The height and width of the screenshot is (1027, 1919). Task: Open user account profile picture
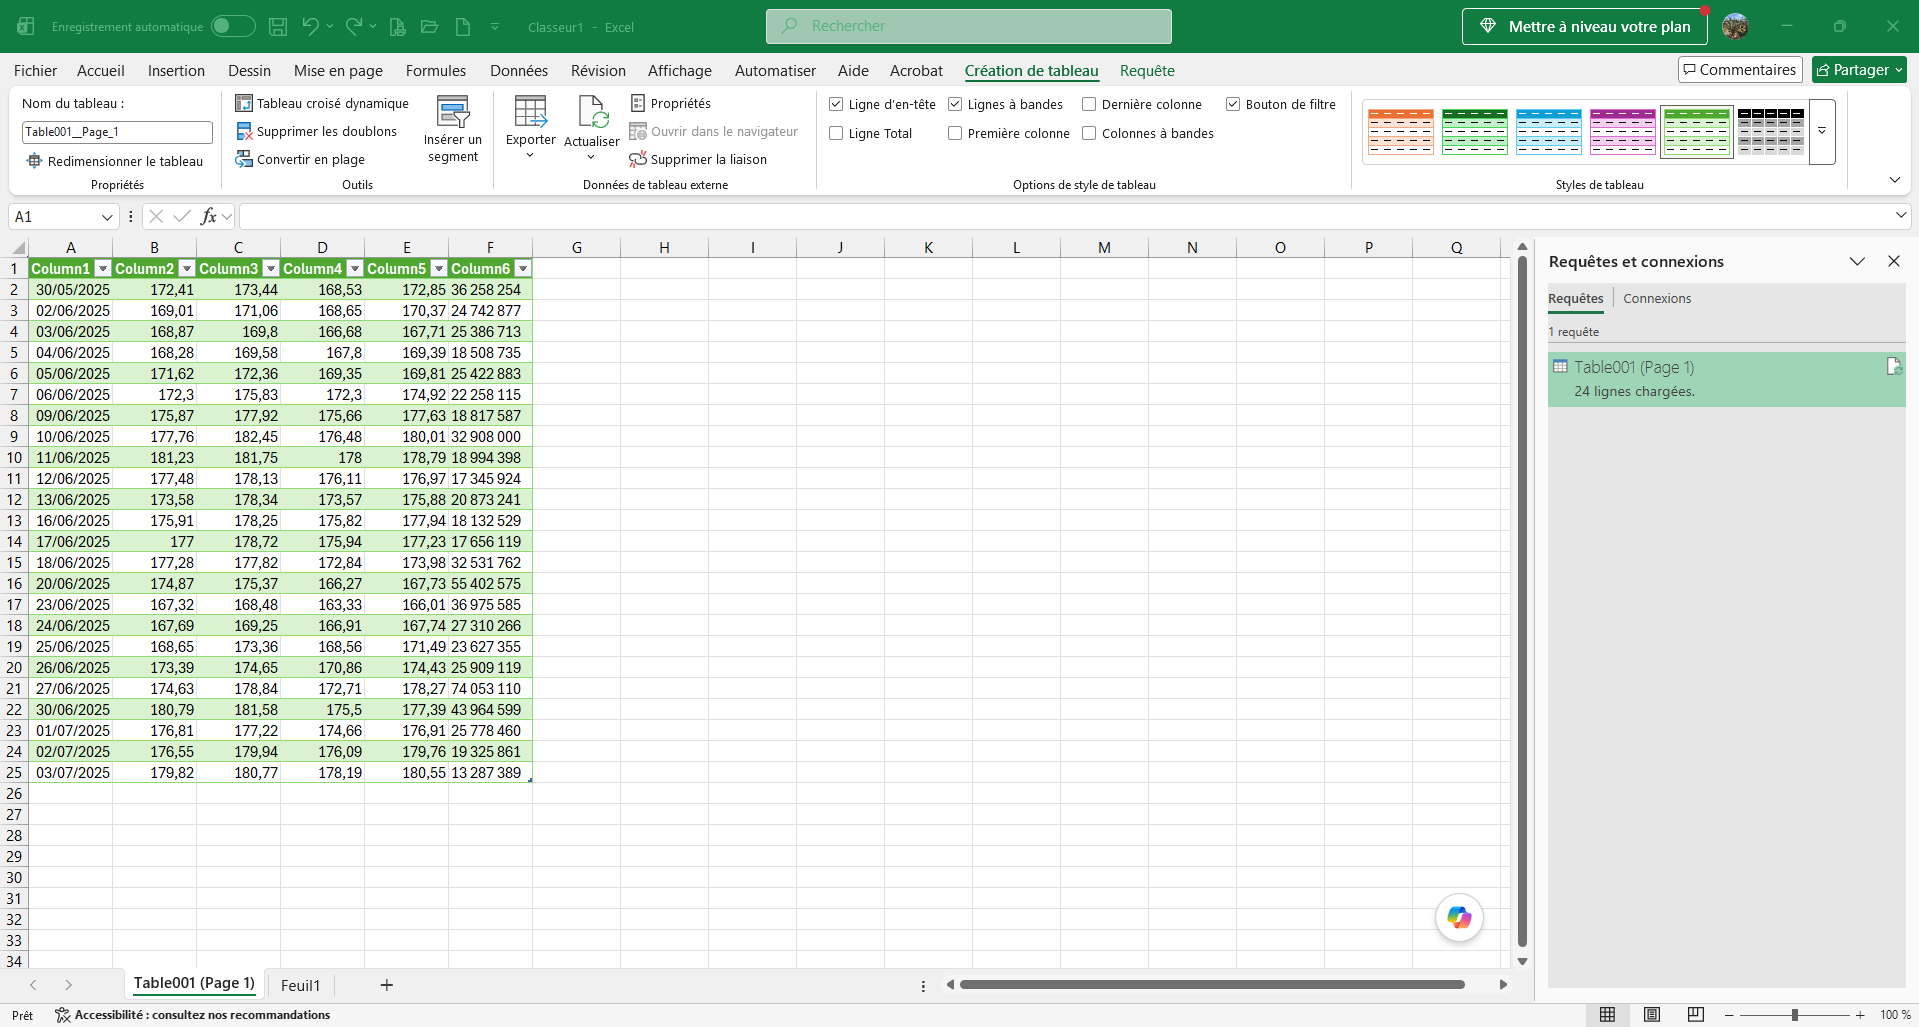tap(1735, 27)
